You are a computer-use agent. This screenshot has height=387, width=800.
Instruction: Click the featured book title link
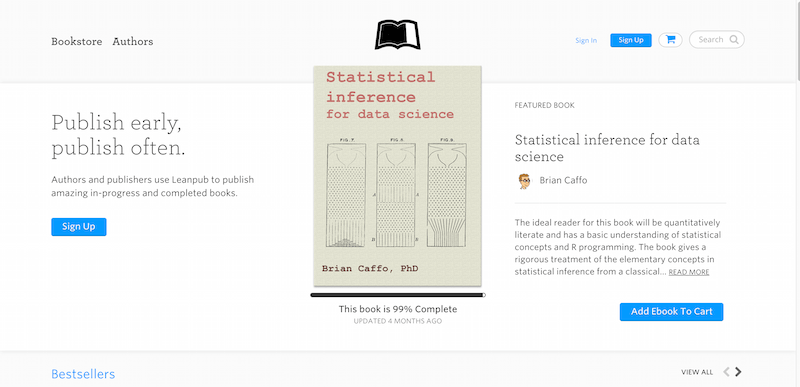(x=607, y=148)
